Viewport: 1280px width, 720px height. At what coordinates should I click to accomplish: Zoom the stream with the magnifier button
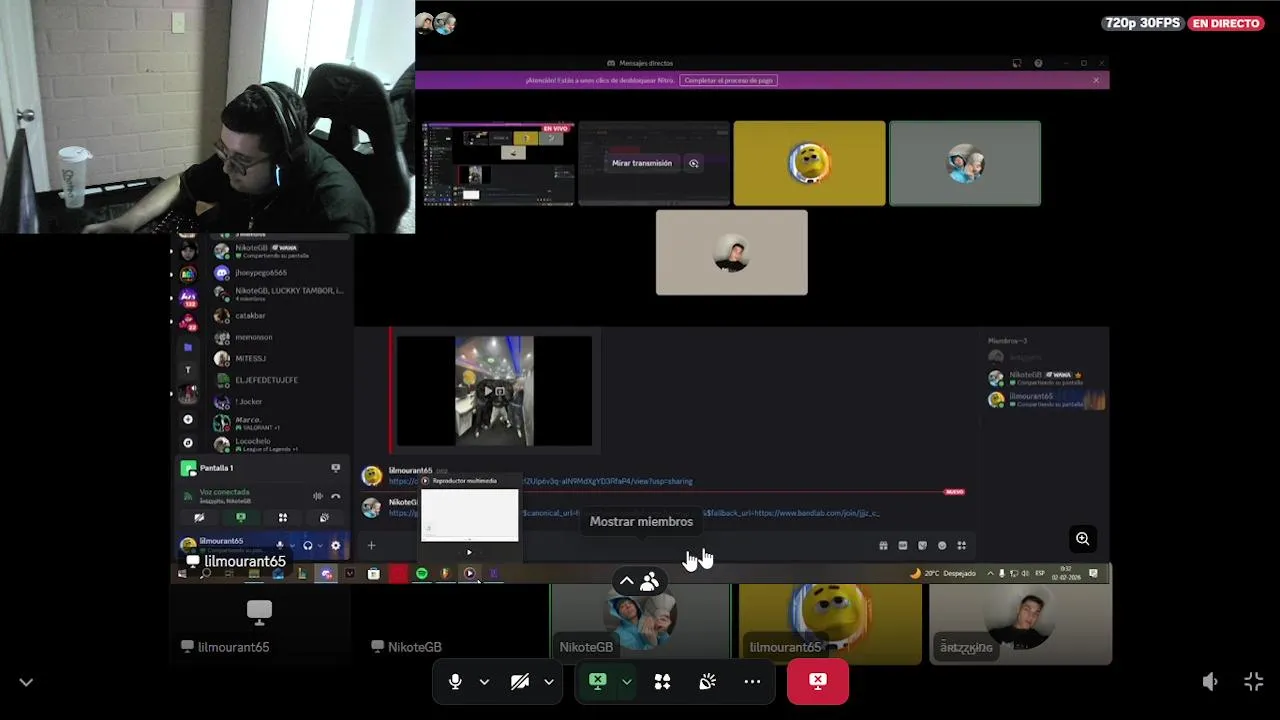[x=1082, y=539]
